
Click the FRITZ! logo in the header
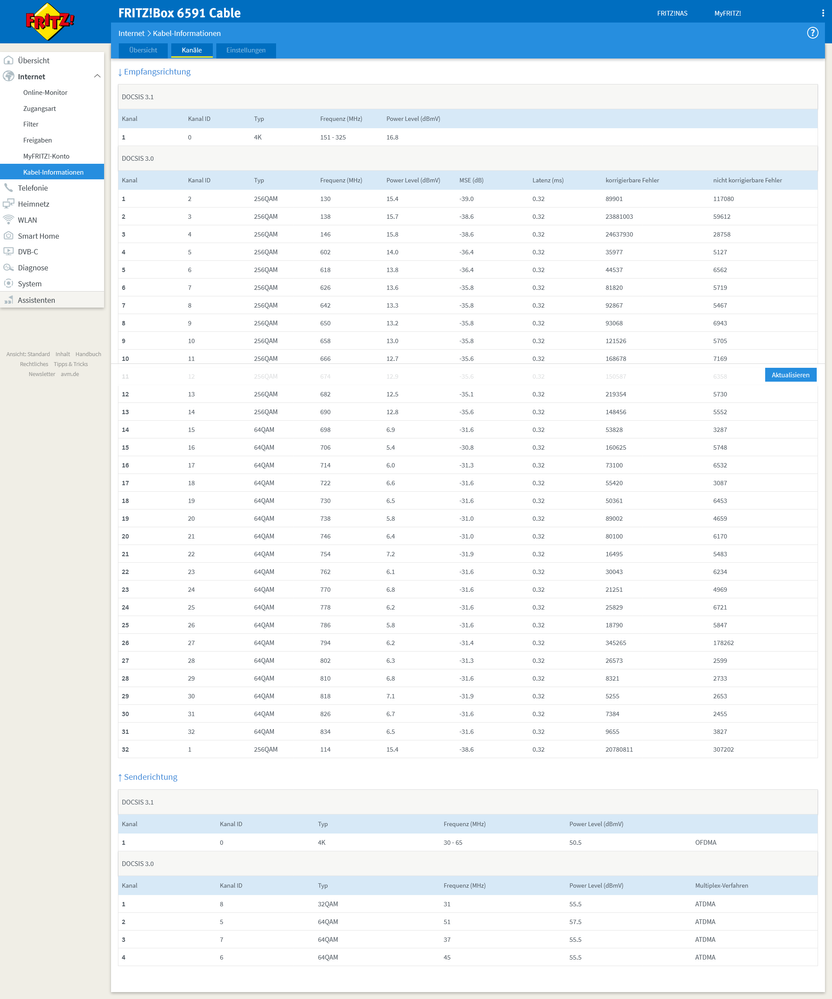[x=51, y=23]
